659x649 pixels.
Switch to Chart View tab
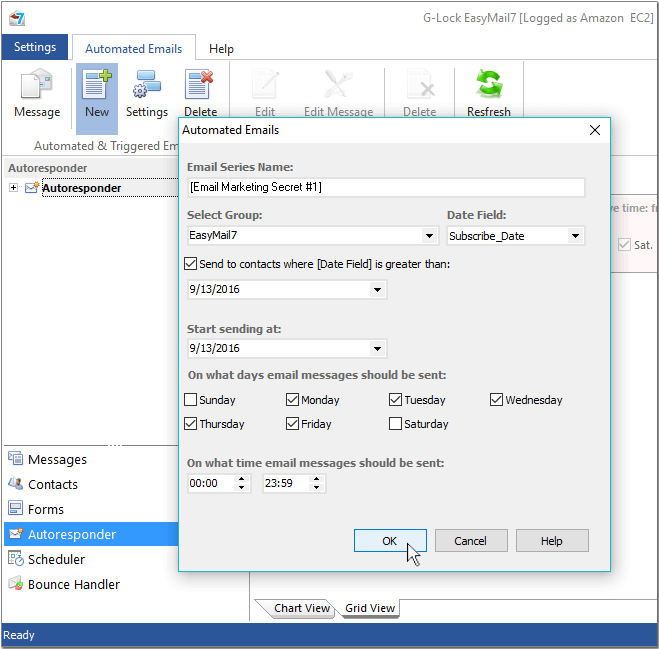[301, 608]
